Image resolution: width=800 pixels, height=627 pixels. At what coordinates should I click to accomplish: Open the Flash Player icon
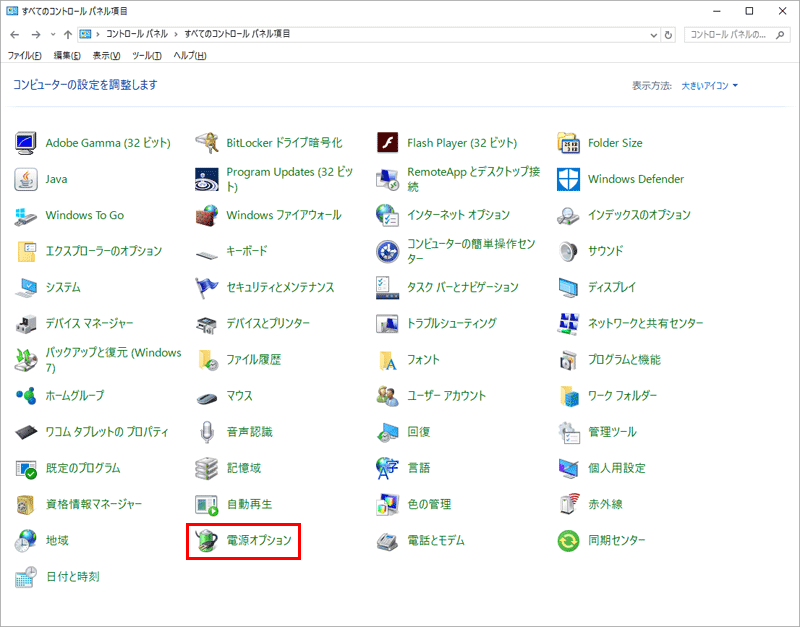pyautogui.click(x=387, y=143)
